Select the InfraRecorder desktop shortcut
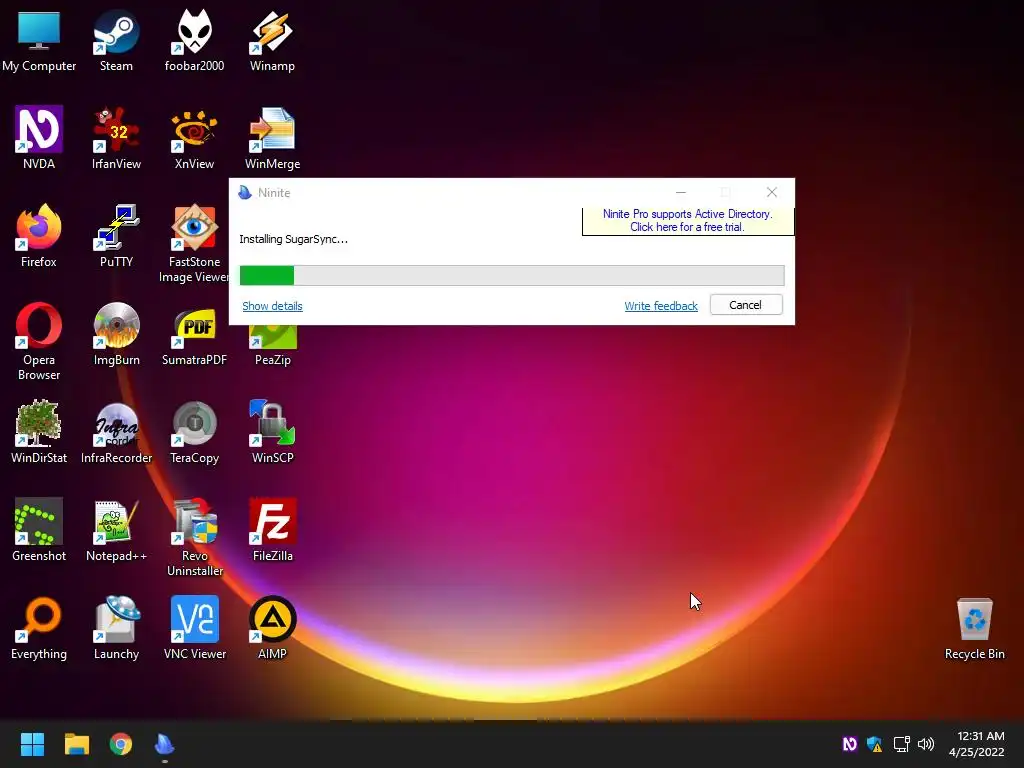Image resolution: width=1024 pixels, height=768 pixels. pyautogui.click(x=116, y=432)
